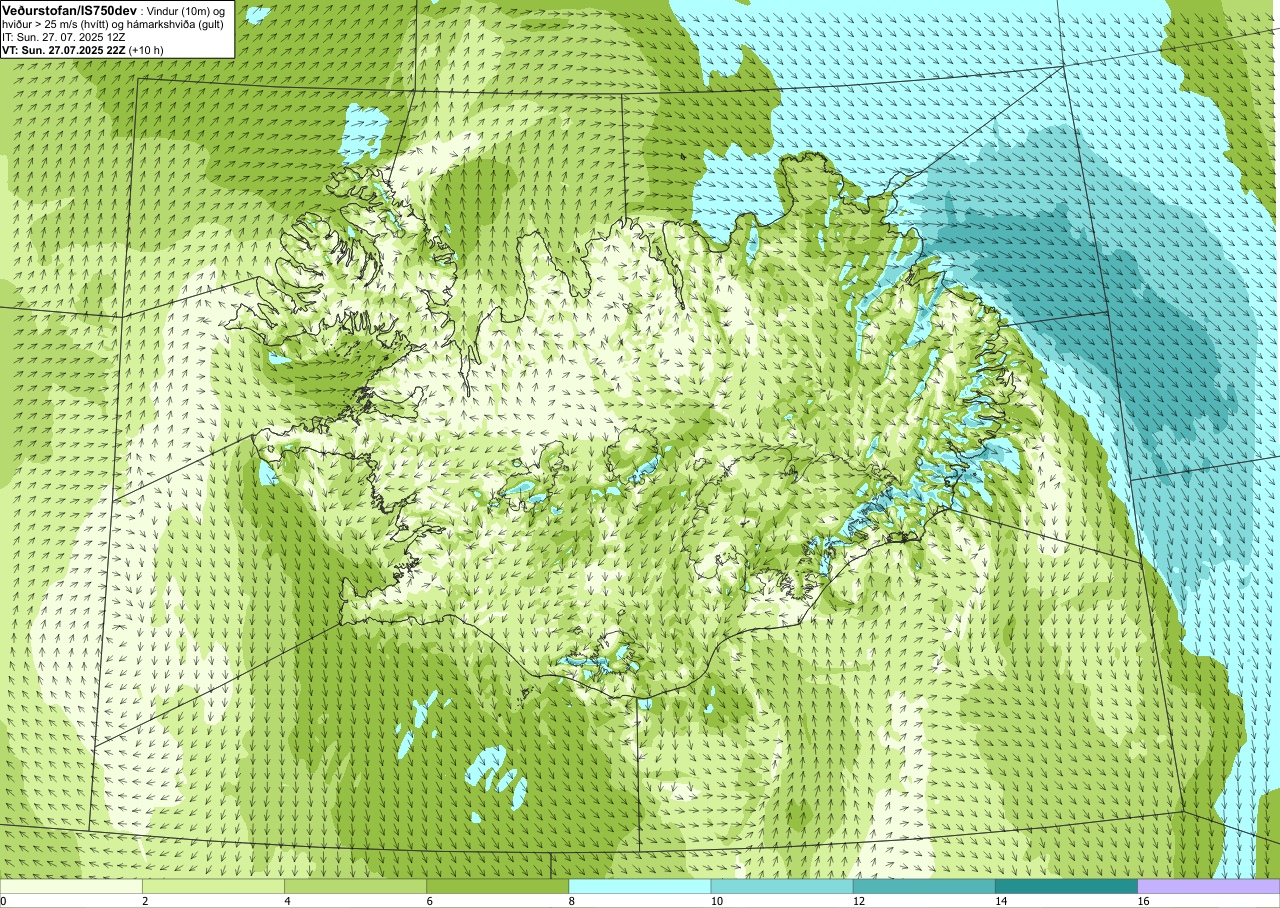
Task: Click the purple above-16 m/s legend swatch
Action: click(1209, 886)
